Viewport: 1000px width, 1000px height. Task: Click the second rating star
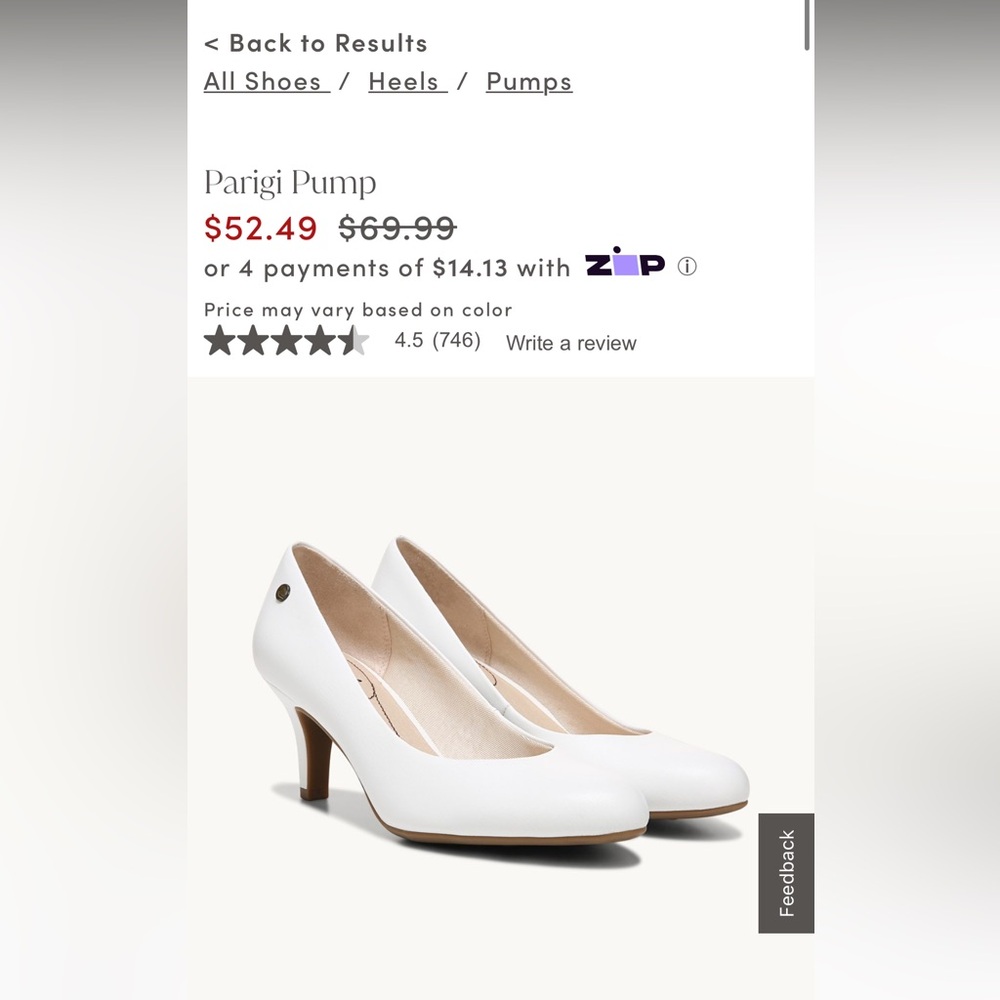coord(251,342)
